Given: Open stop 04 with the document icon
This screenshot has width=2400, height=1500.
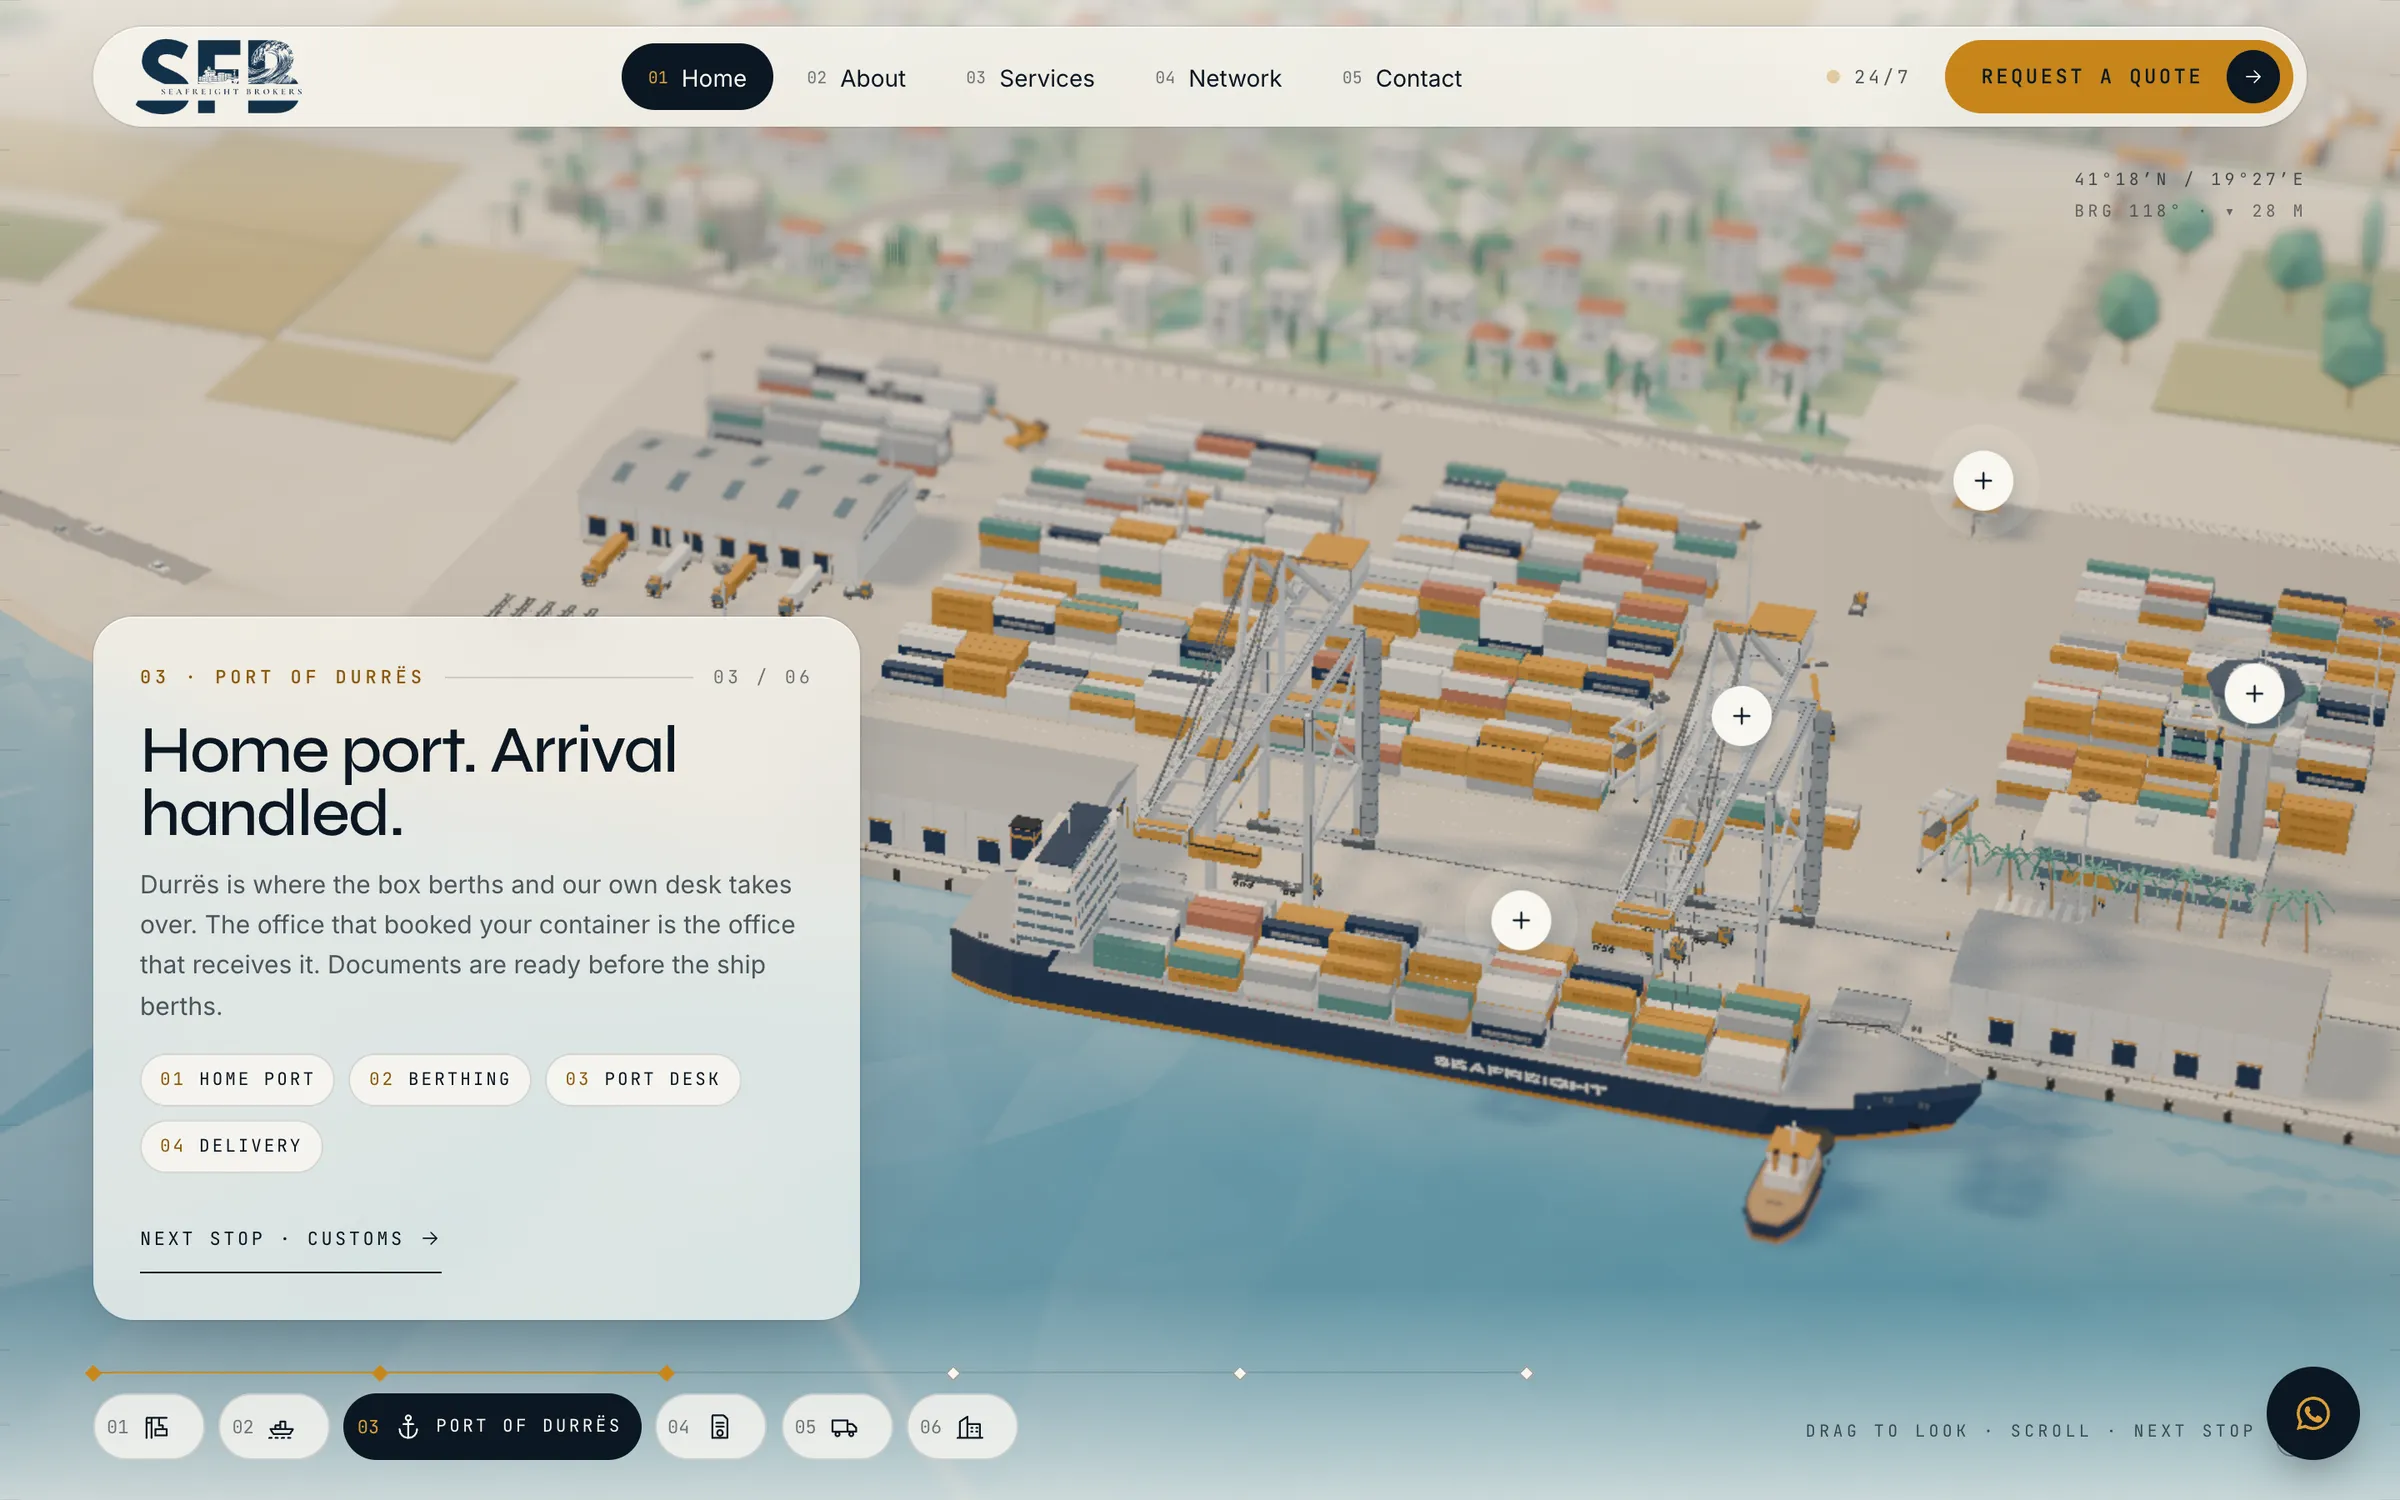Looking at the screenshot, I should pos(710,1427).
